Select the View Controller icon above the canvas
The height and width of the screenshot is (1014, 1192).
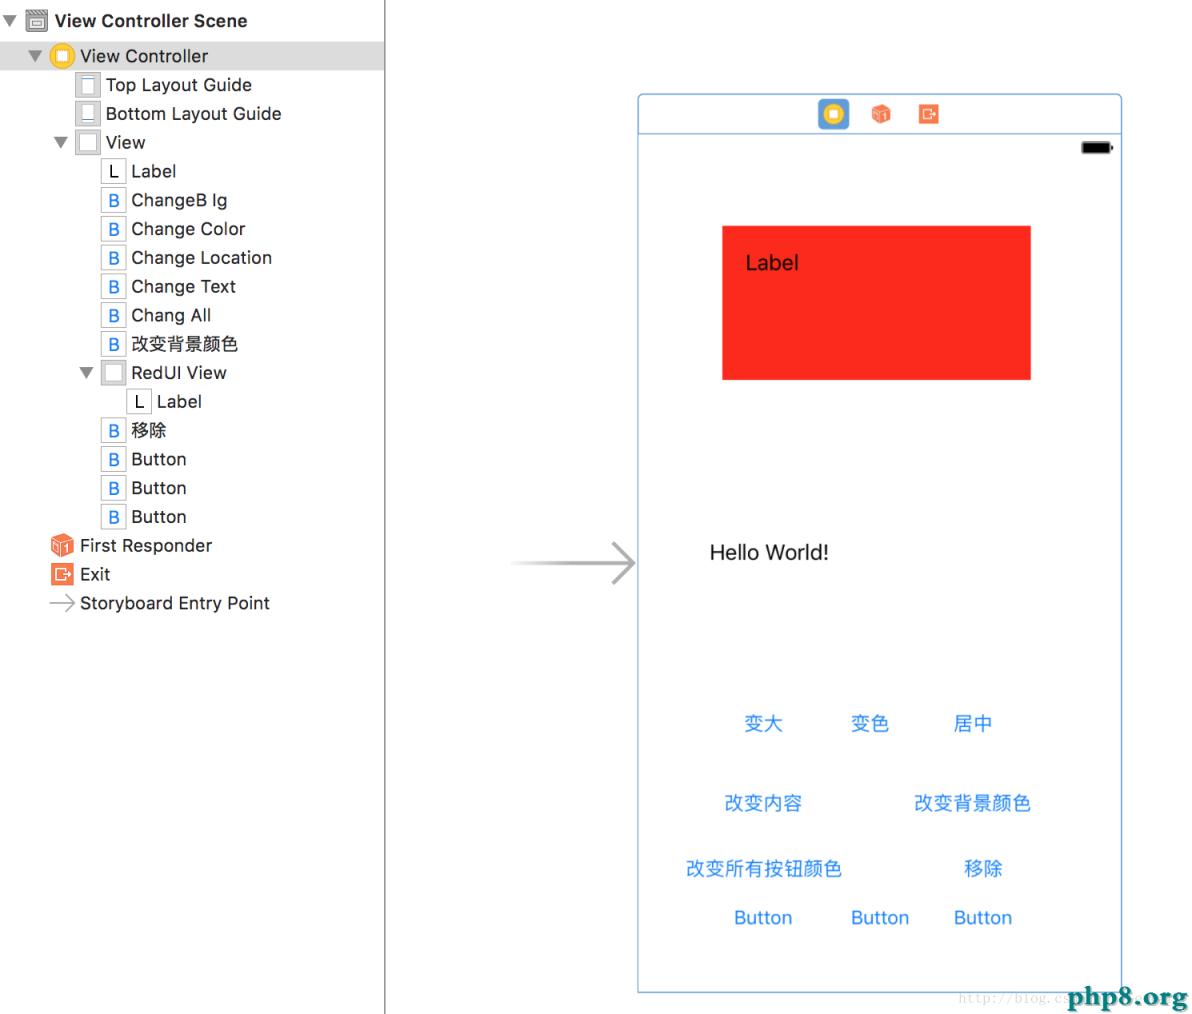pos(833,113)
